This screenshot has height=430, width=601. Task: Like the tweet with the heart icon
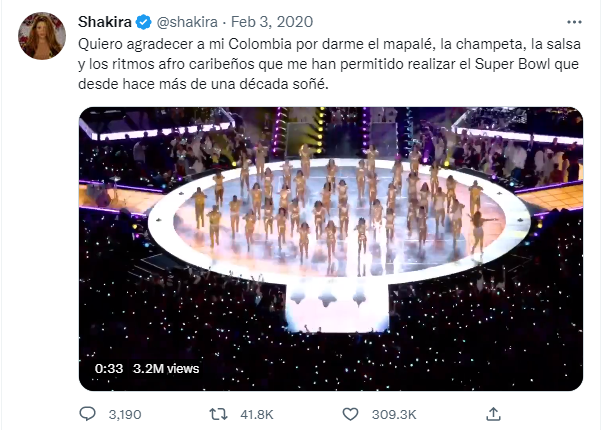[350, 414]
